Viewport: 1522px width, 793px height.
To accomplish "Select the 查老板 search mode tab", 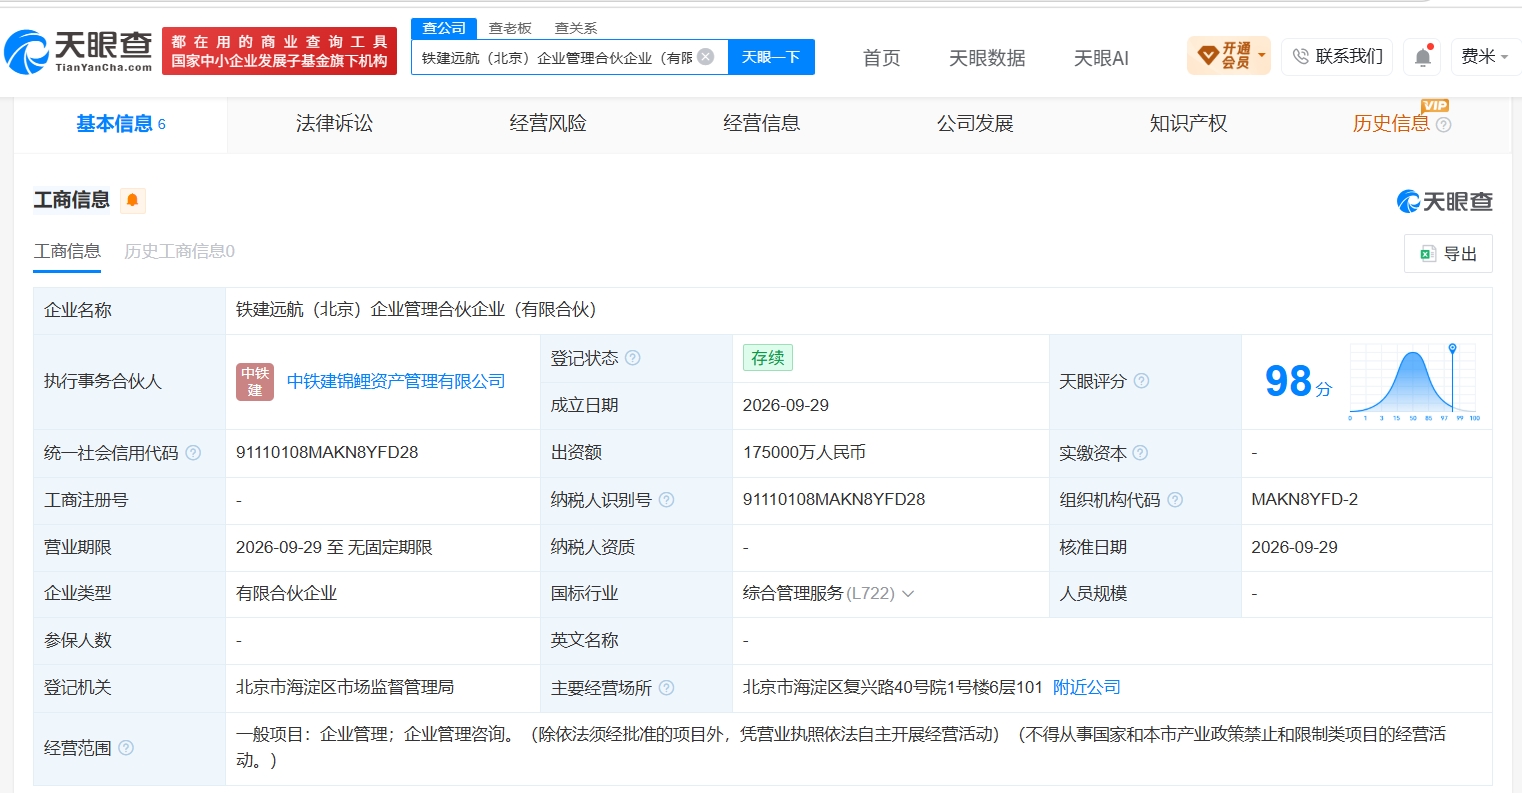I will click(510, 28).
